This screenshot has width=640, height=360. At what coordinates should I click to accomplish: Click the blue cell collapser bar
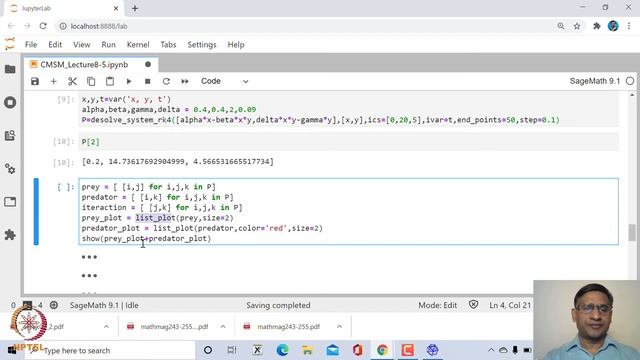click(x=36, y=211)
